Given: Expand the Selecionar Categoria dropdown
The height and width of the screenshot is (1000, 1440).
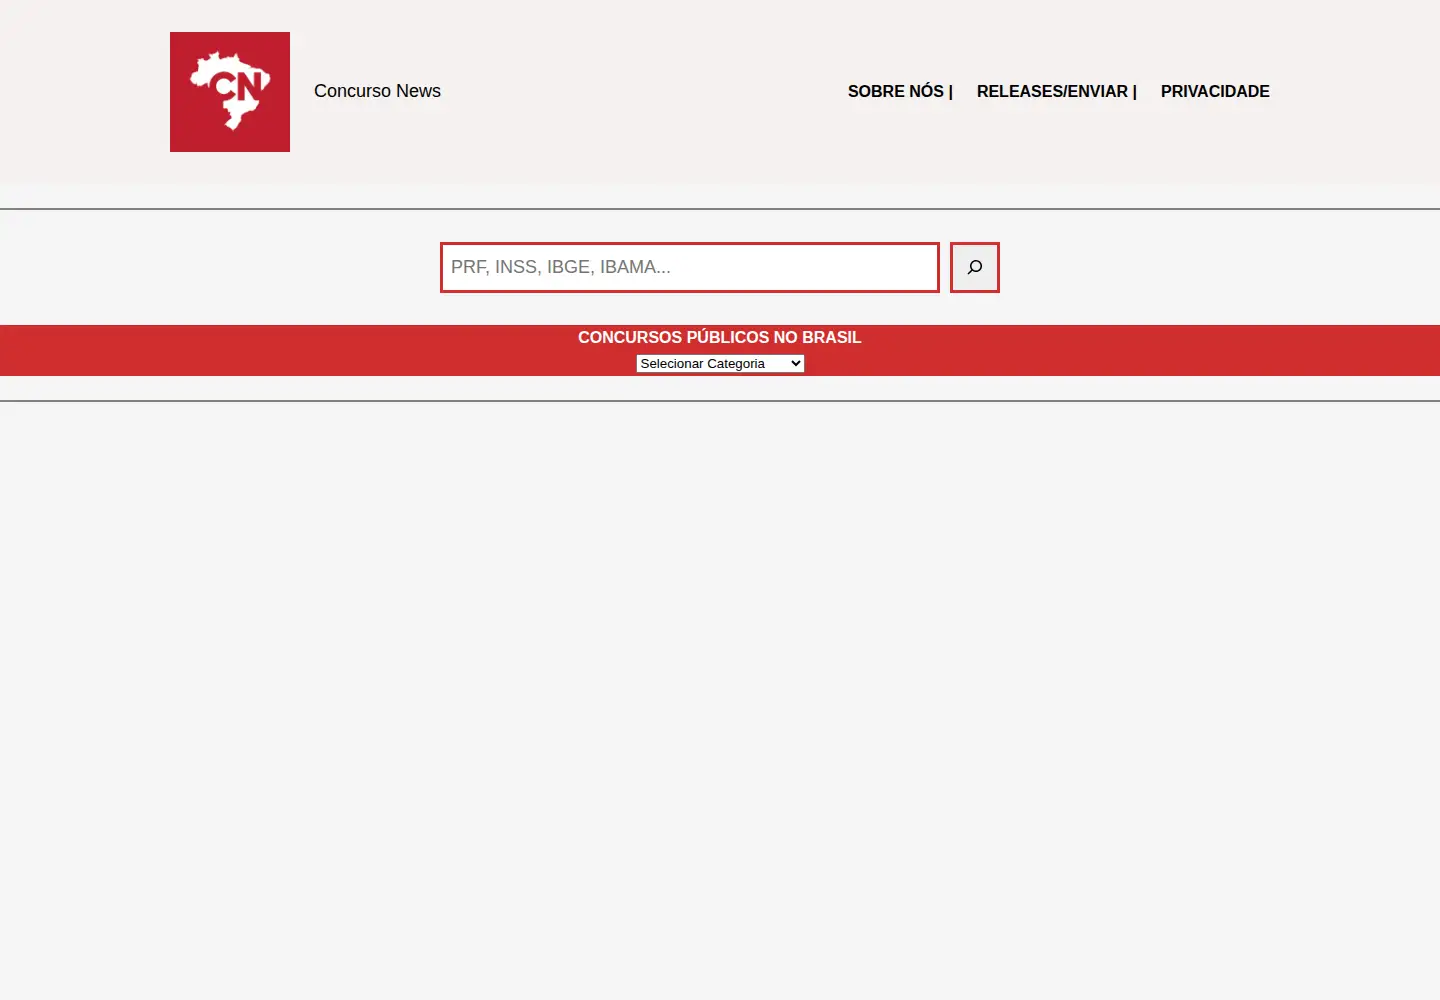Looking at the screenshot, I should pos(720,363).
